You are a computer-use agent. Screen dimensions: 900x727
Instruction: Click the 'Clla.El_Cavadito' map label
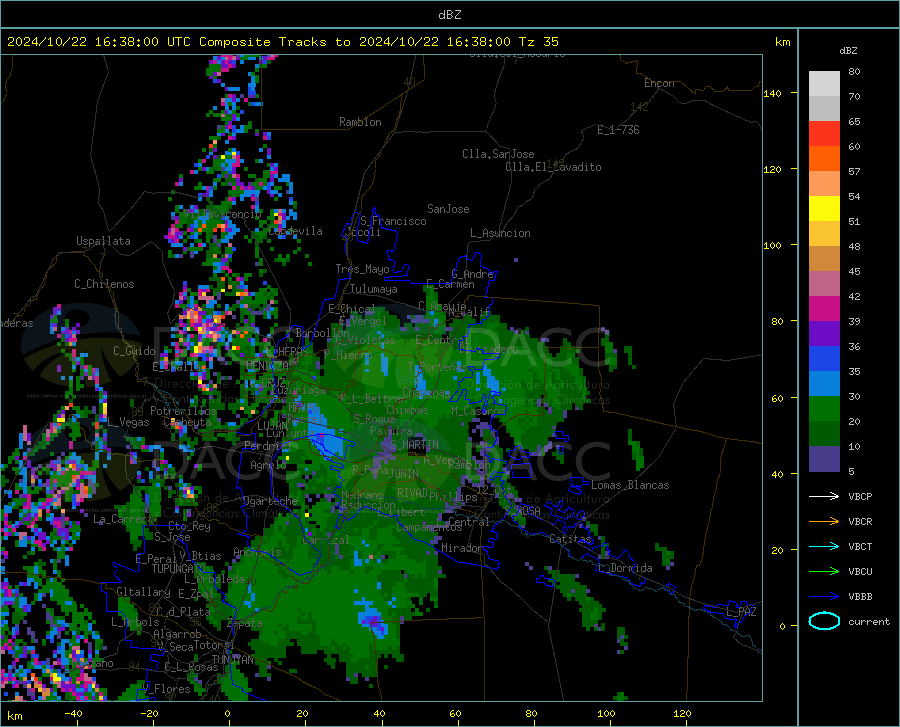(553, 167)
